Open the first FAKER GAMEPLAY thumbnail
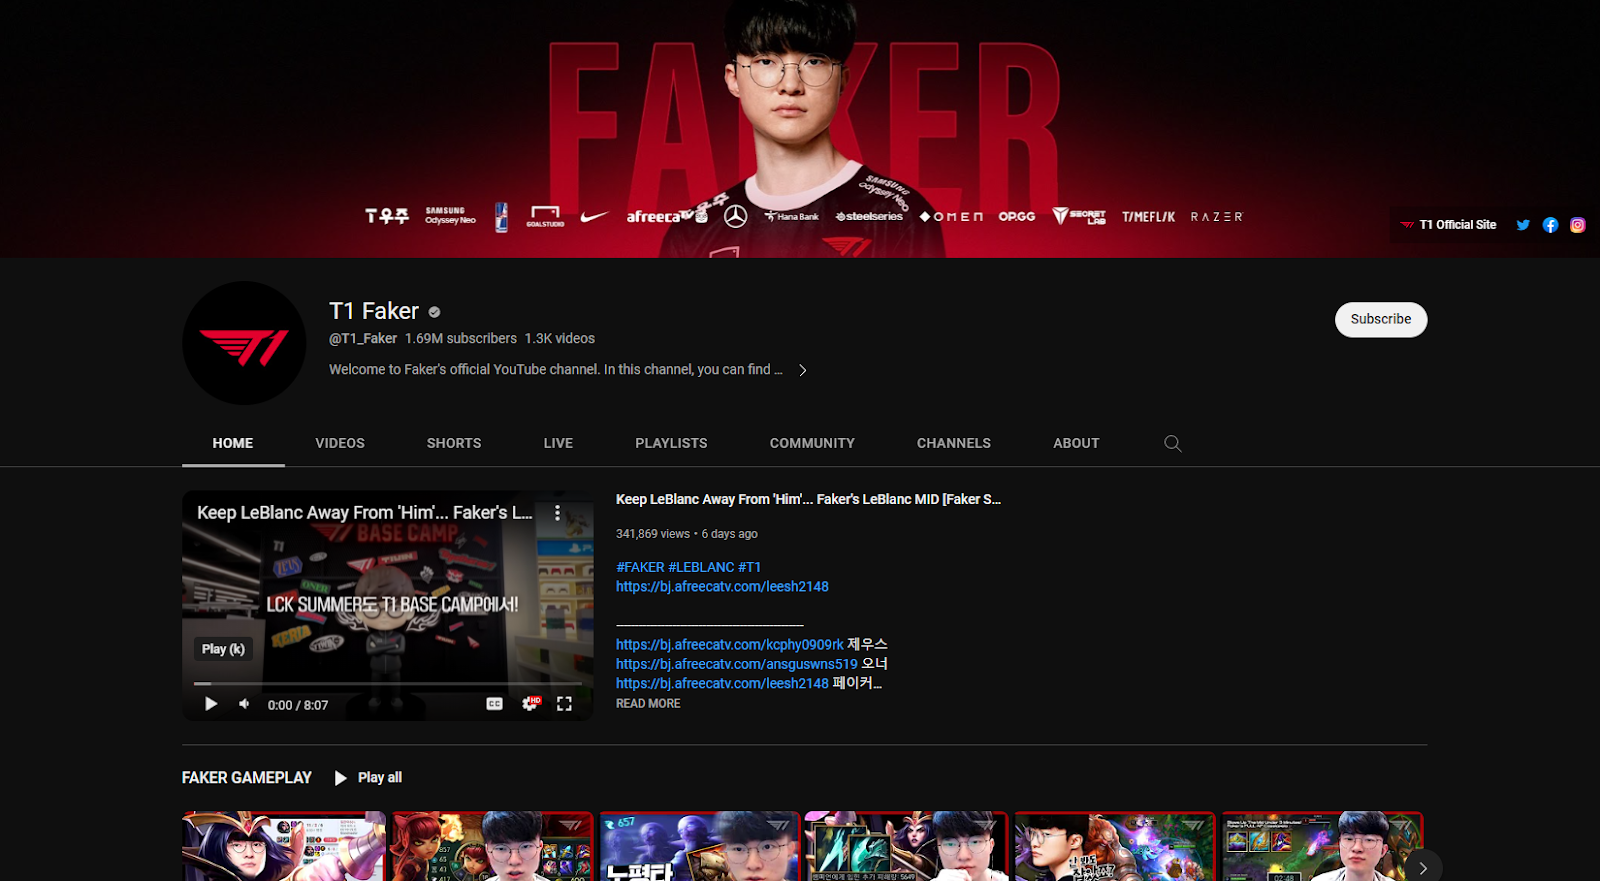Image resolution: width=1600 pixels, height=881 pixels. pos(284,846)
